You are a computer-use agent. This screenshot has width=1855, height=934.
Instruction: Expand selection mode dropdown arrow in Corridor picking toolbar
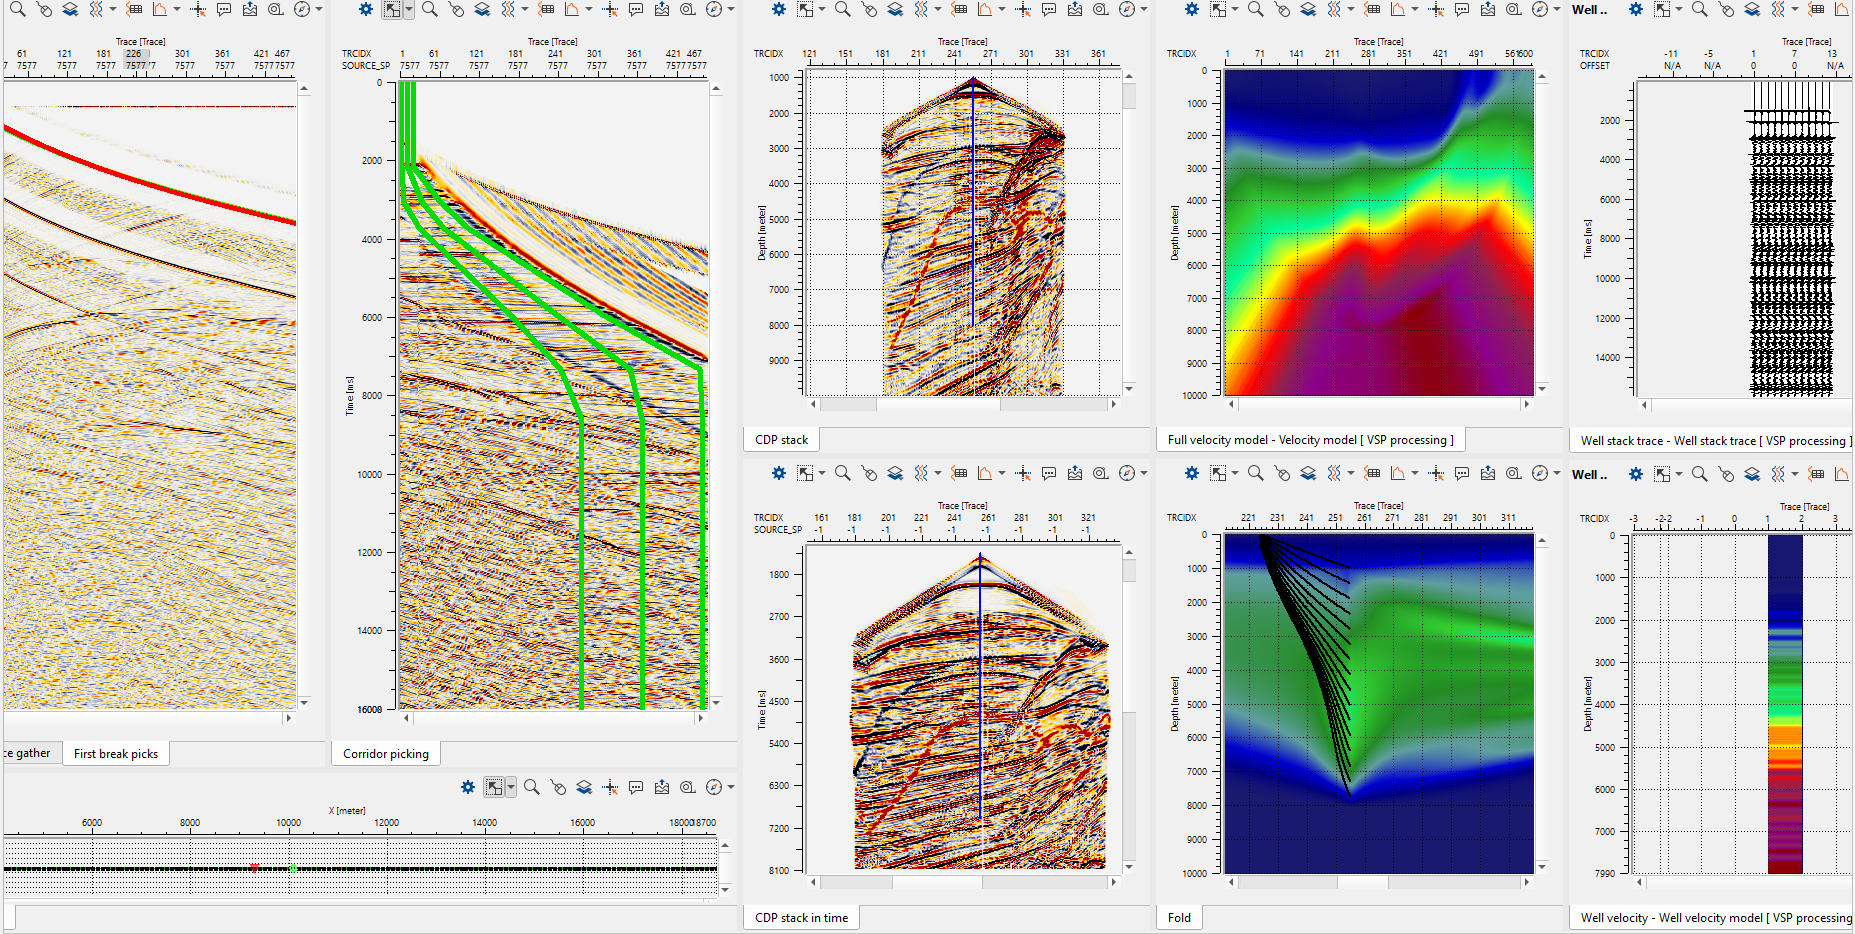point(409,9)
